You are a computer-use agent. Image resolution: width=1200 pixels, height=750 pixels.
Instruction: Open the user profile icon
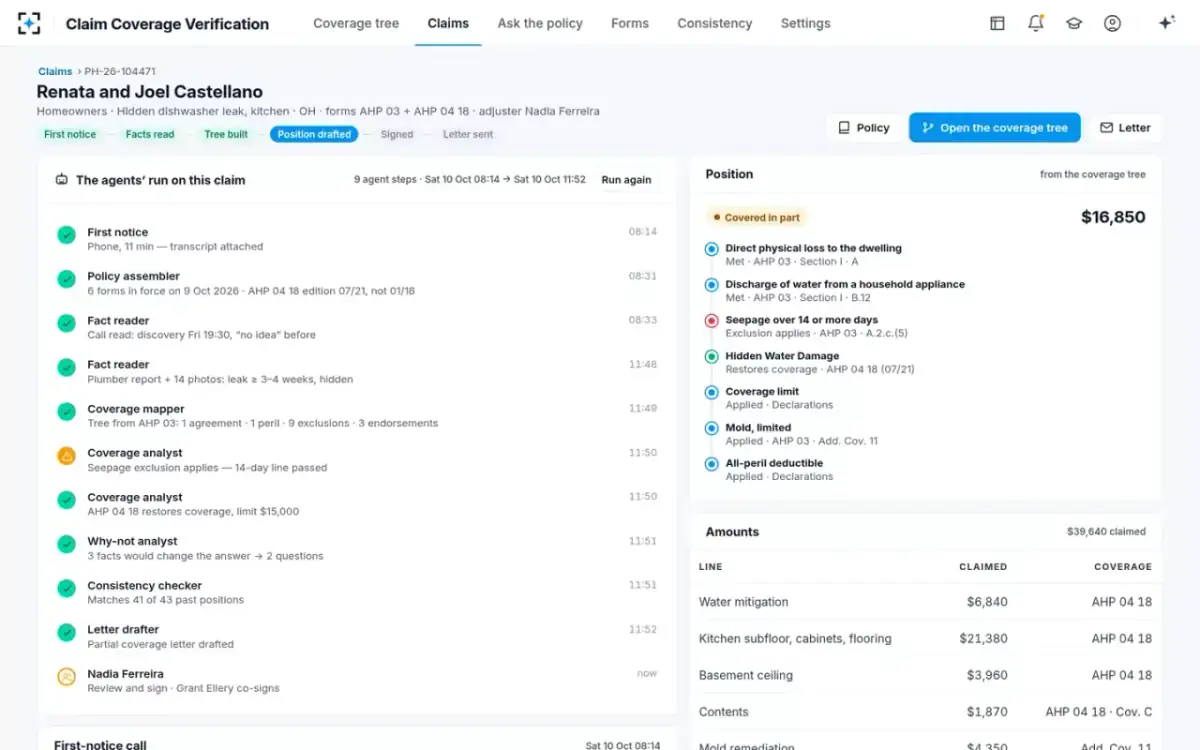(x=1112, y=23)
